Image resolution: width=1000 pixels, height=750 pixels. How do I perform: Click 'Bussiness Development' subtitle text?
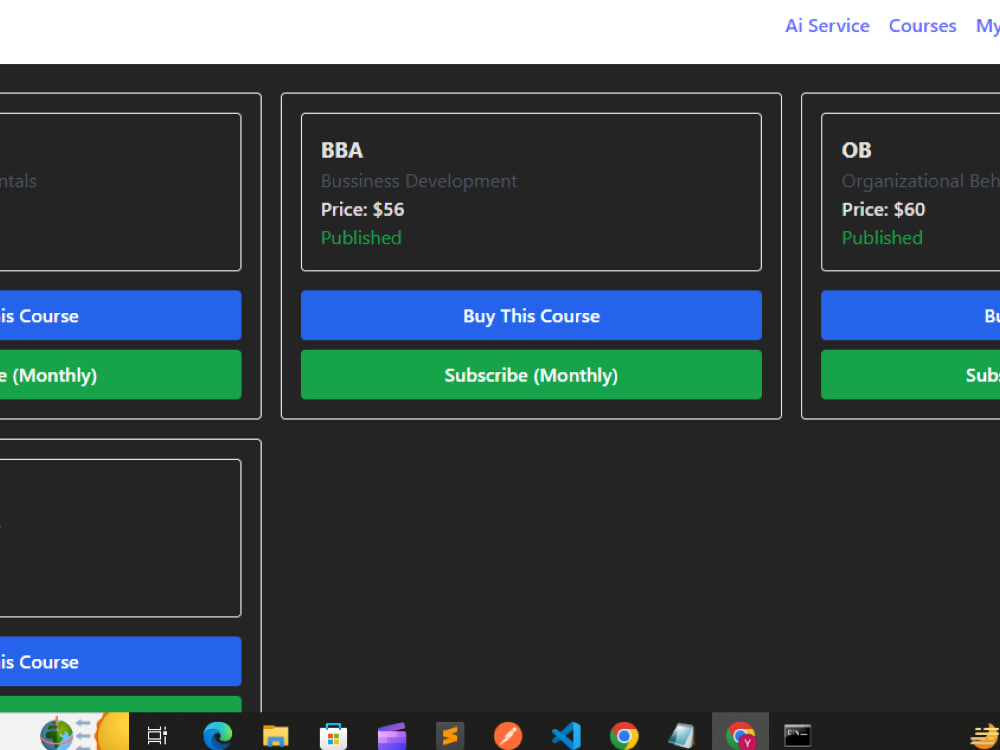[419, 181]
